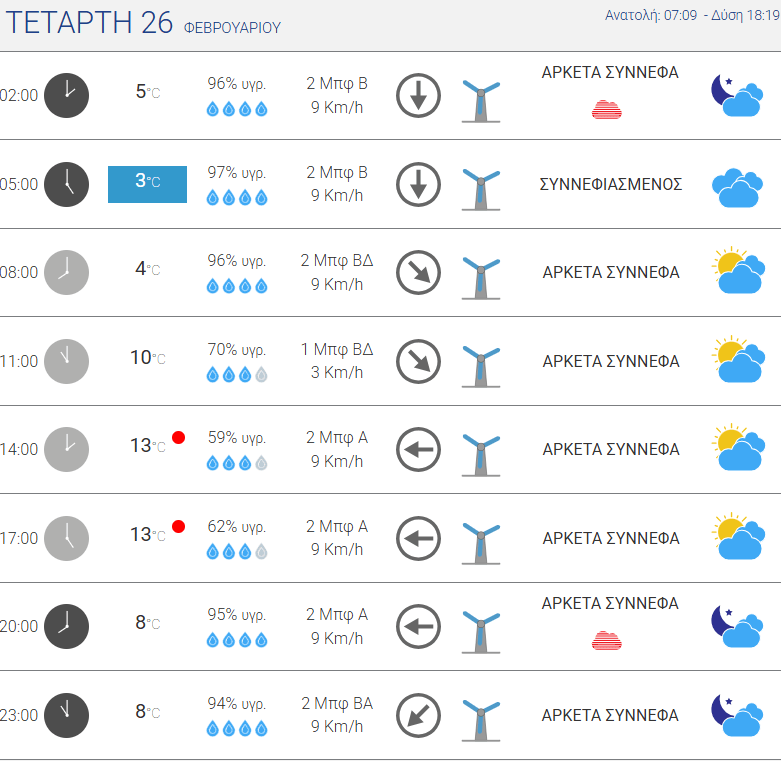This screenshot has width=781, height=761.
Task: Click the ΤΕΤΑΡΤΗ 26 date heading
Action: tap(90, 23)
